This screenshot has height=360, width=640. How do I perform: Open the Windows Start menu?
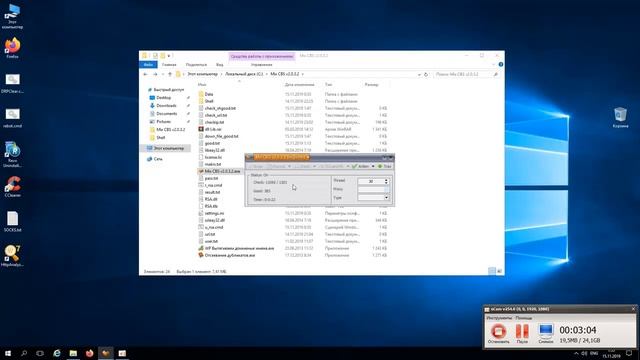(x=7, y=353)
